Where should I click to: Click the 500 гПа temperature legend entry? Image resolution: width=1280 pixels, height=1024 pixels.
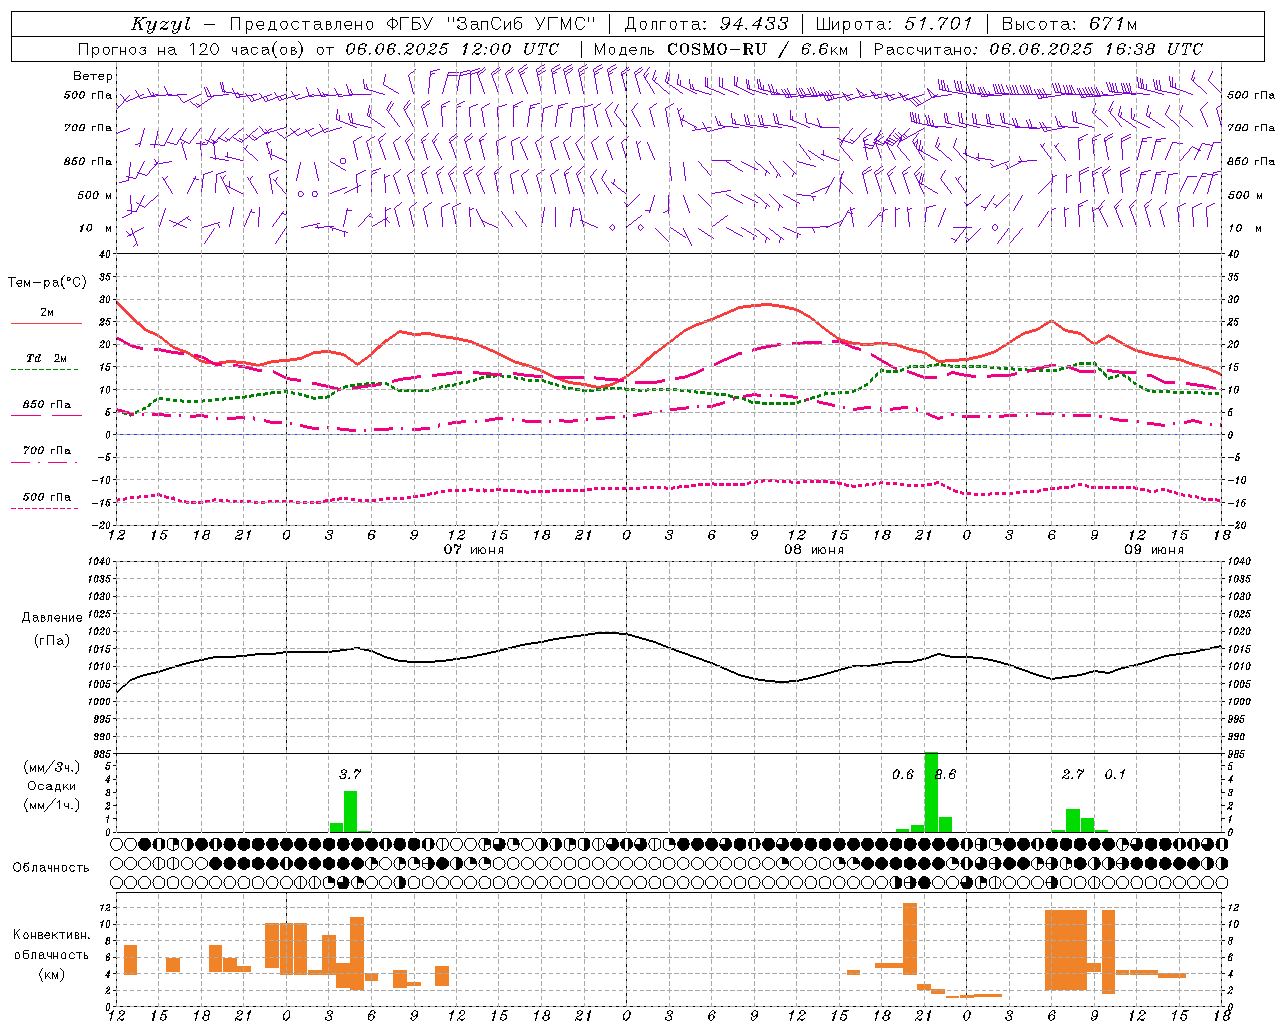tap(46, 497)
